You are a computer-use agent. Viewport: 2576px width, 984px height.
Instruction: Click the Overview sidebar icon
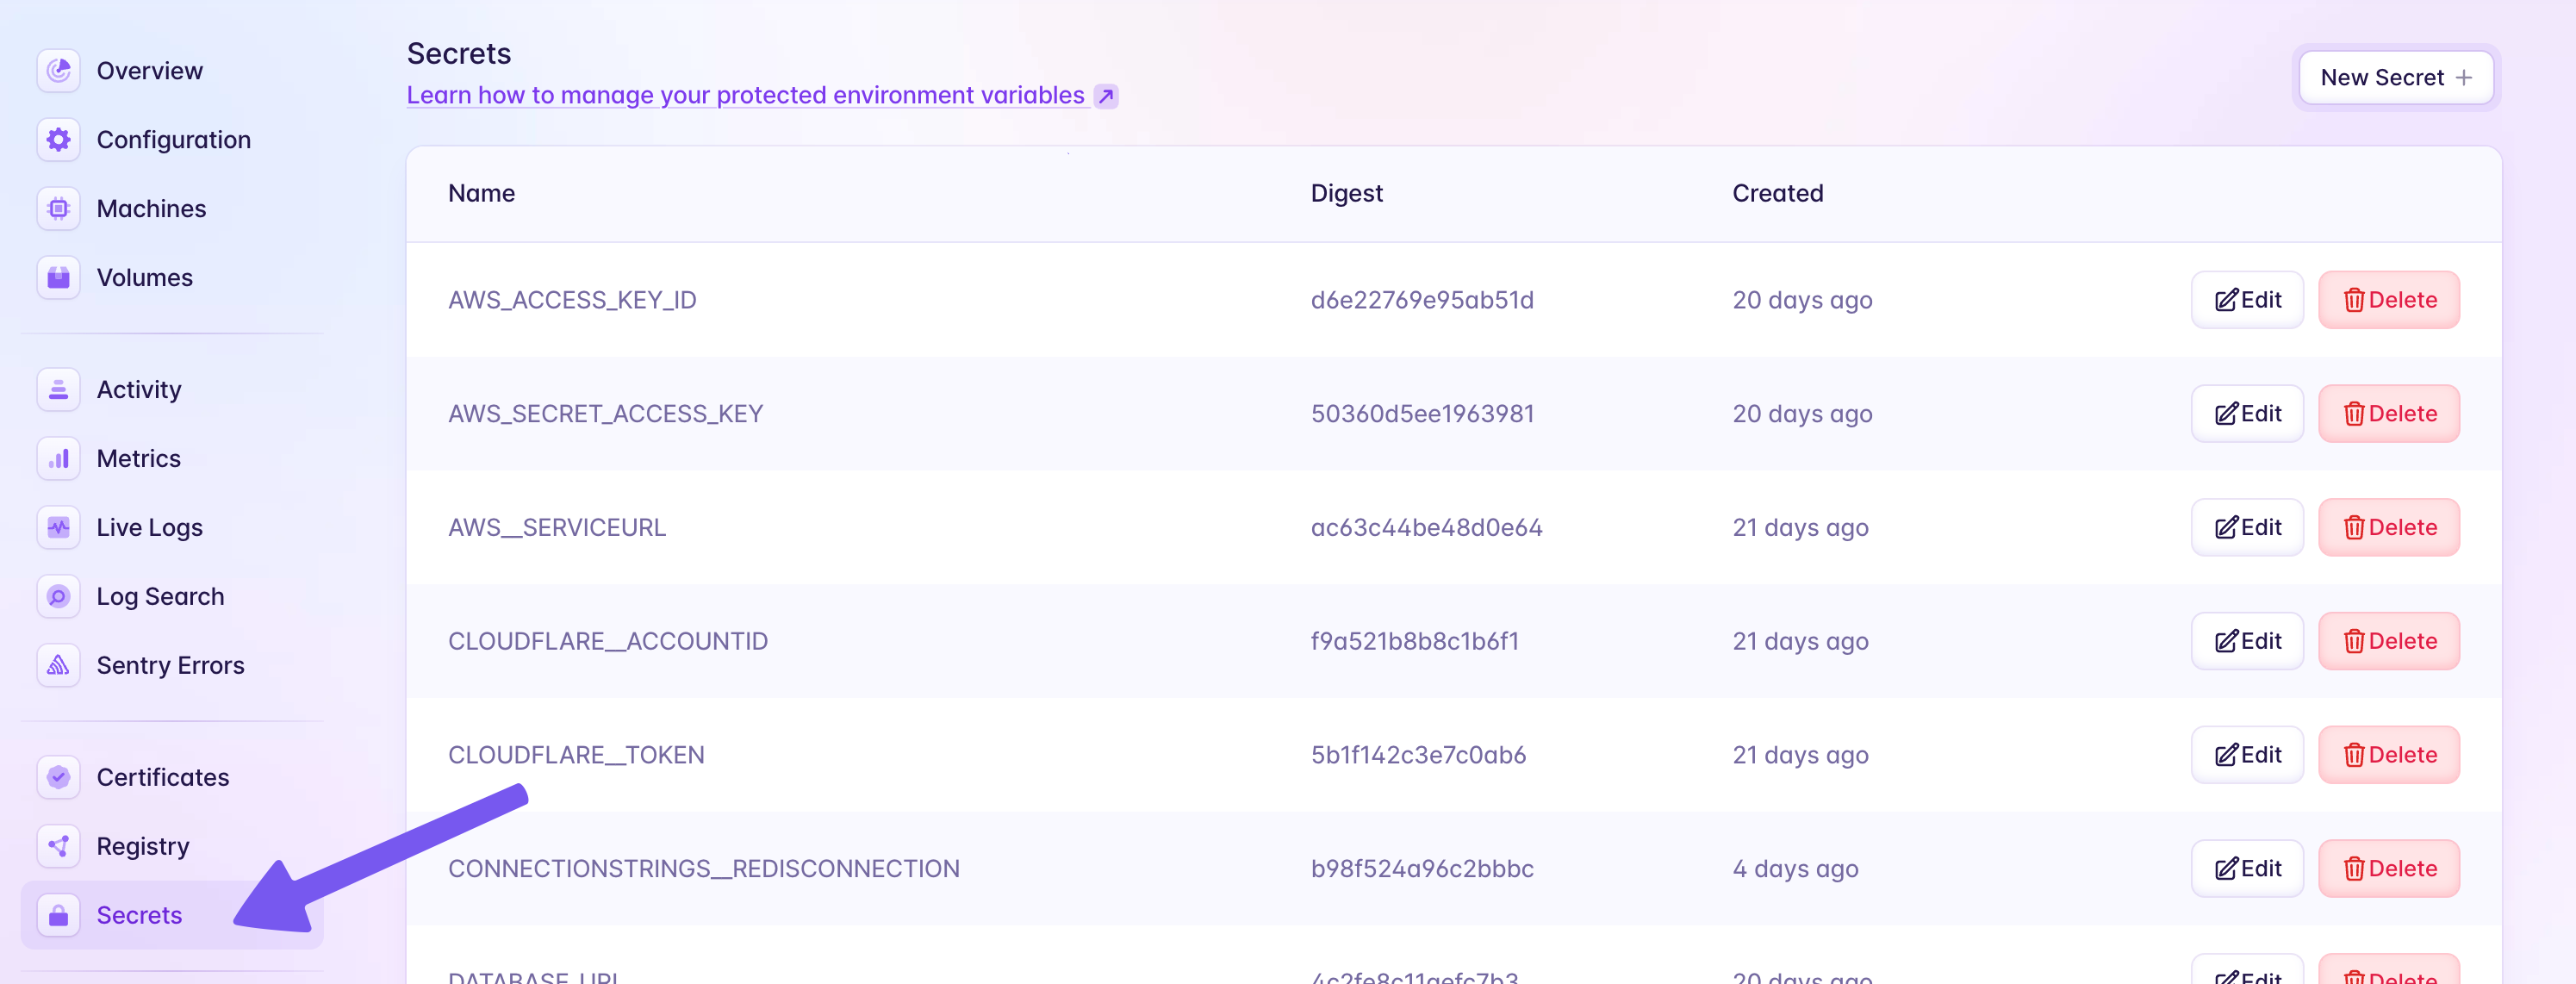coord(59,71)
